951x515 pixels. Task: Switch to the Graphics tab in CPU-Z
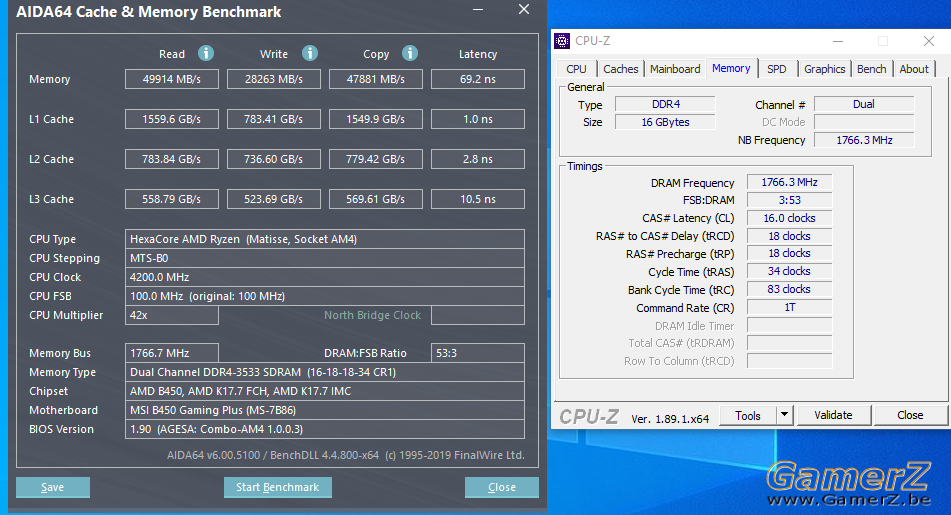coord(824,69)
